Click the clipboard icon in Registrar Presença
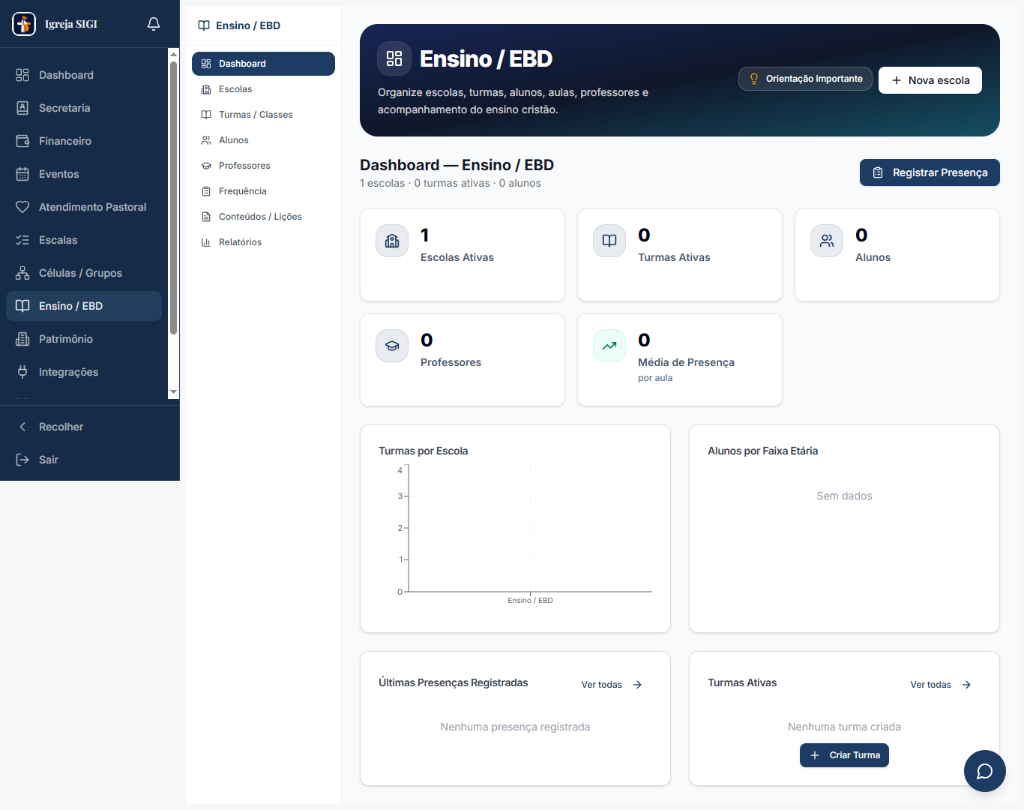1024x810 pixels. click(878, 172)
